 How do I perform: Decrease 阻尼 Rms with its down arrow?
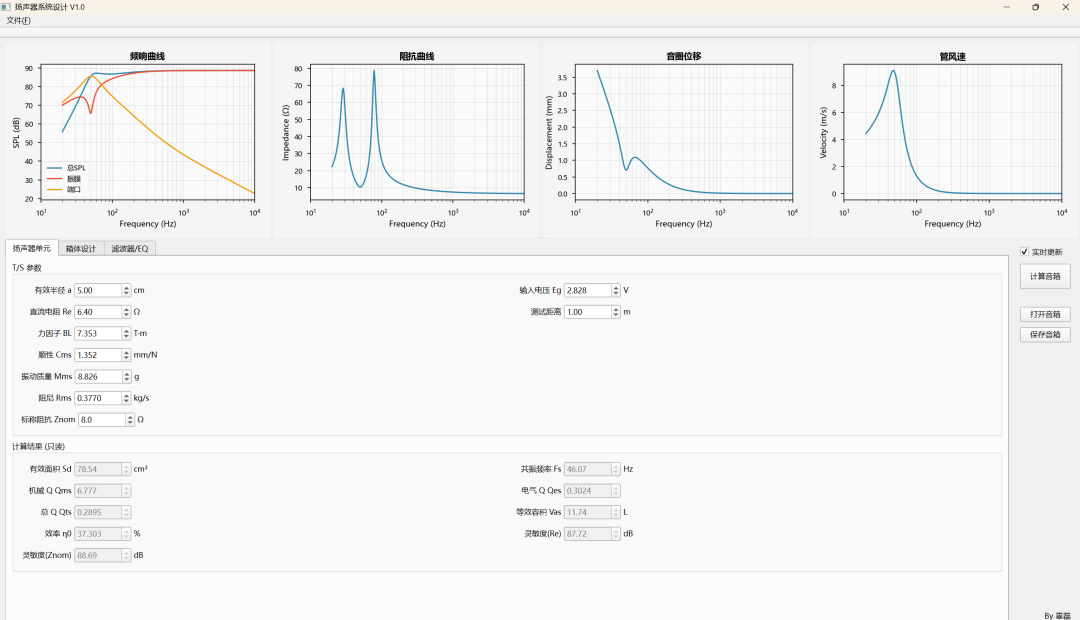pos(127,401)
